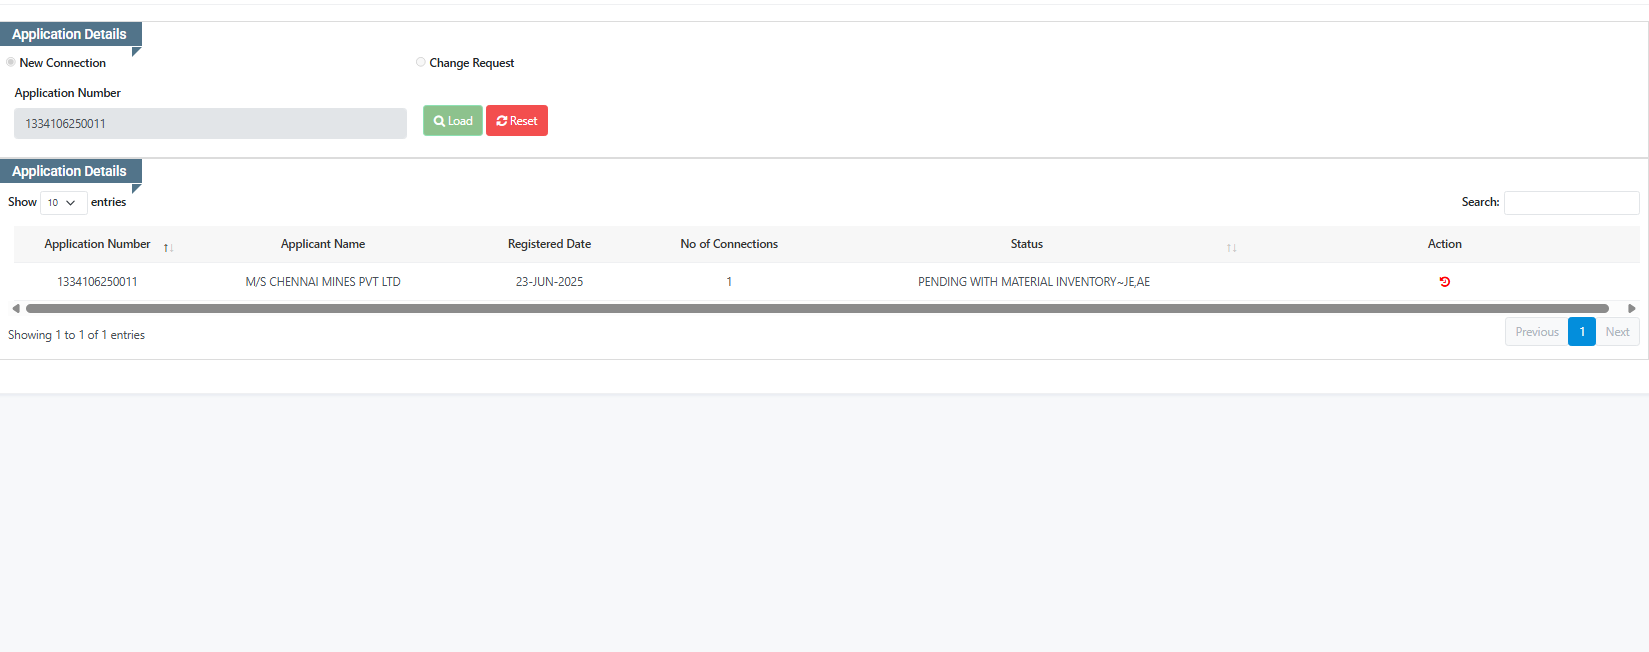
Task: Sort by Status column arrows
Action: click(1231, 247)
